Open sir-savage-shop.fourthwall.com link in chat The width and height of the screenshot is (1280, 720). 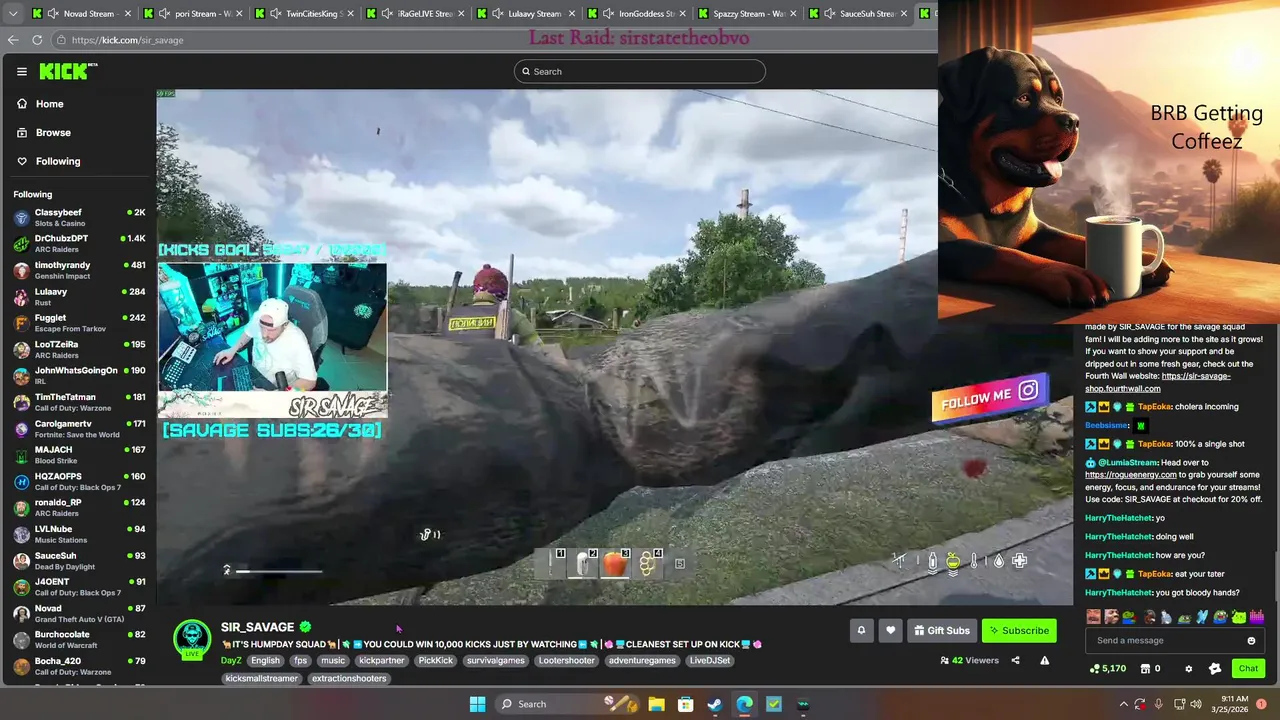tap(1159, 382)
